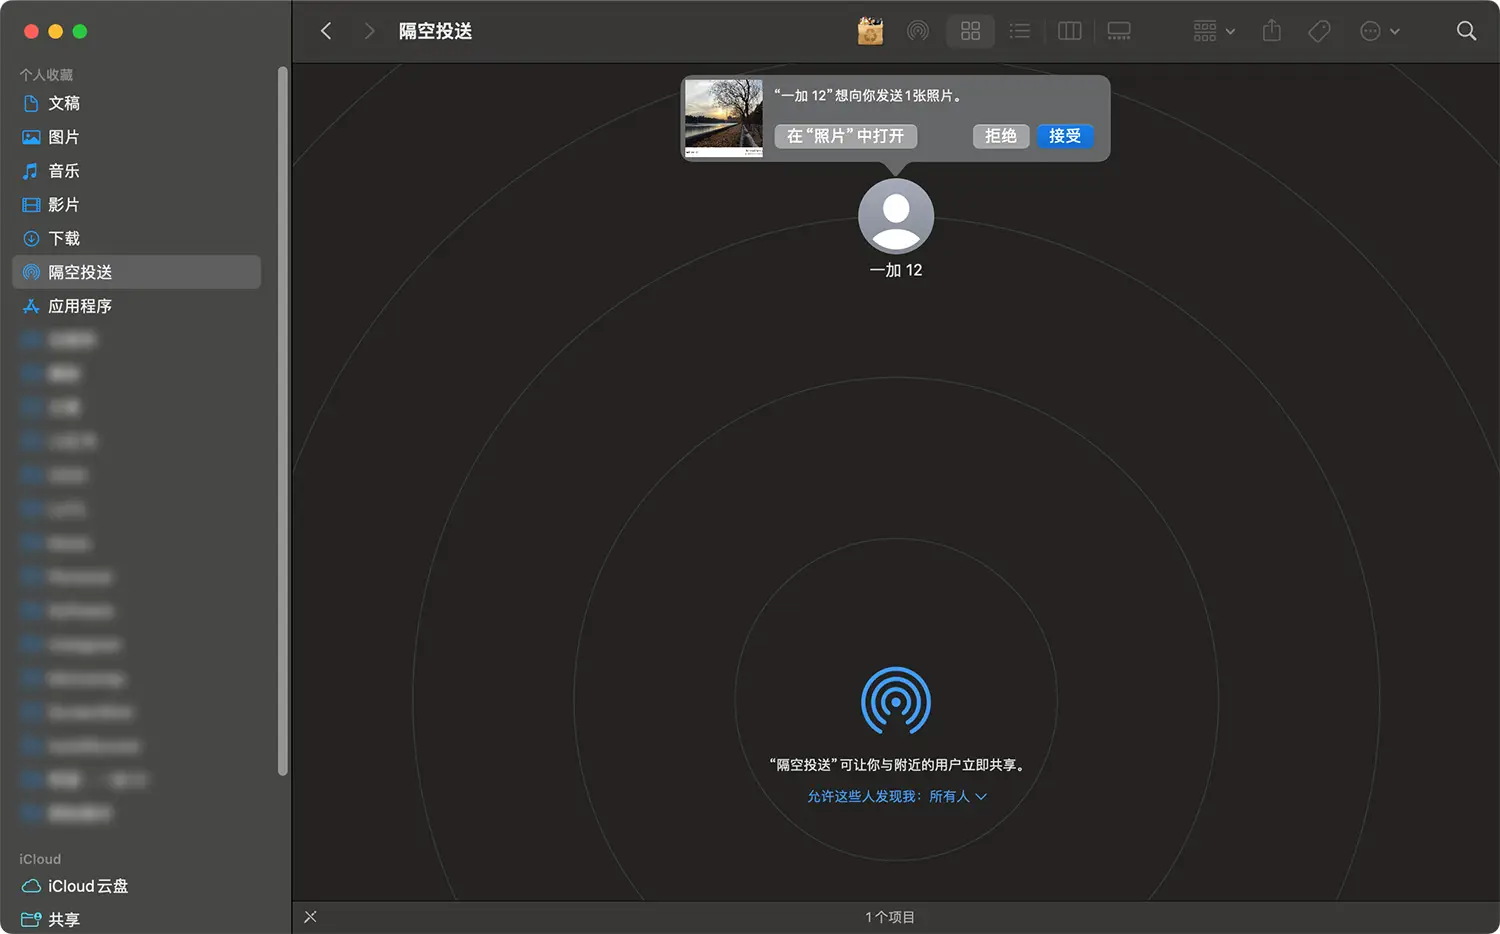Switch to column view
Image resolution: width=1500 pixels, height=934 pixels.
point(1069,31)
